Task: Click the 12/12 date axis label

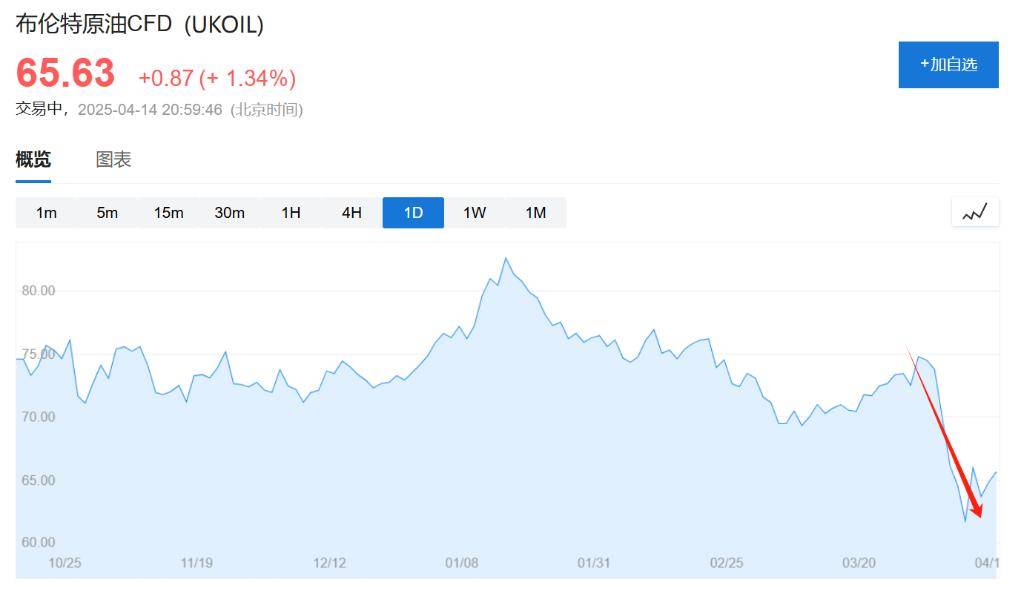Action: point(329,563)
